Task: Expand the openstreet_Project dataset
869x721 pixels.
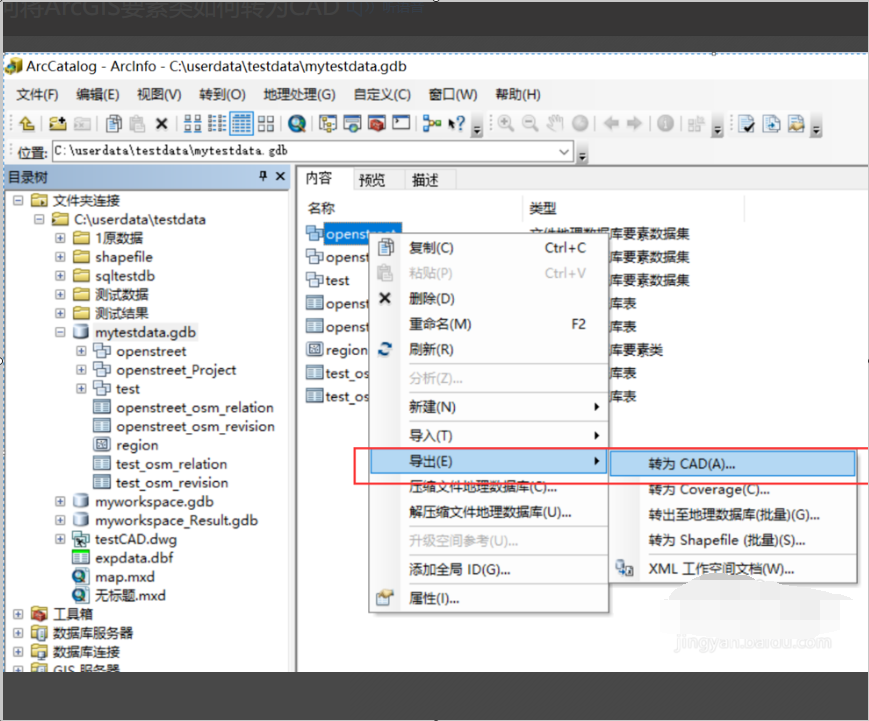Action: (x=81, y=370)
